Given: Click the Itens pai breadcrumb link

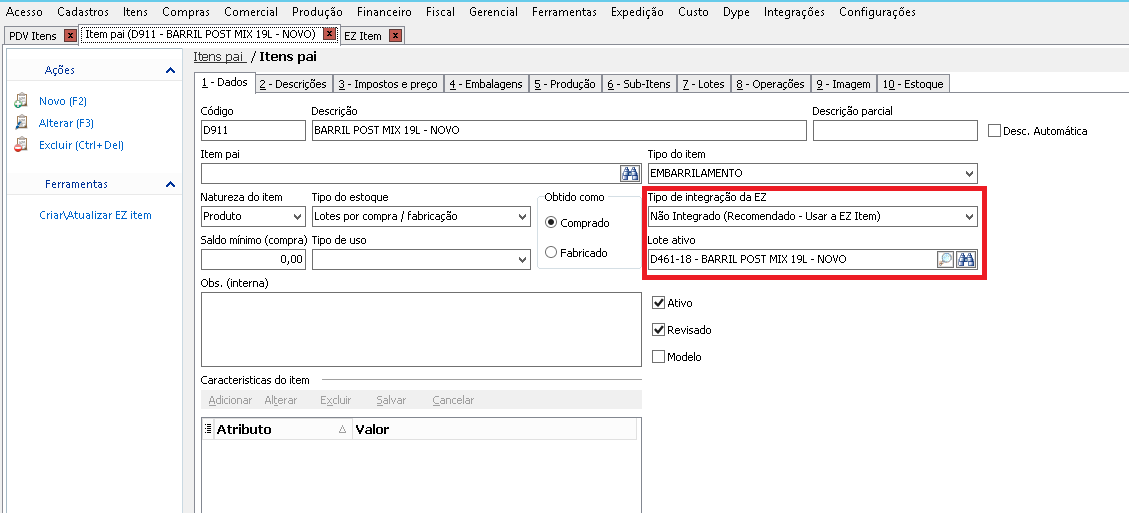Looking at the screenshot, I should coord(220,57).
